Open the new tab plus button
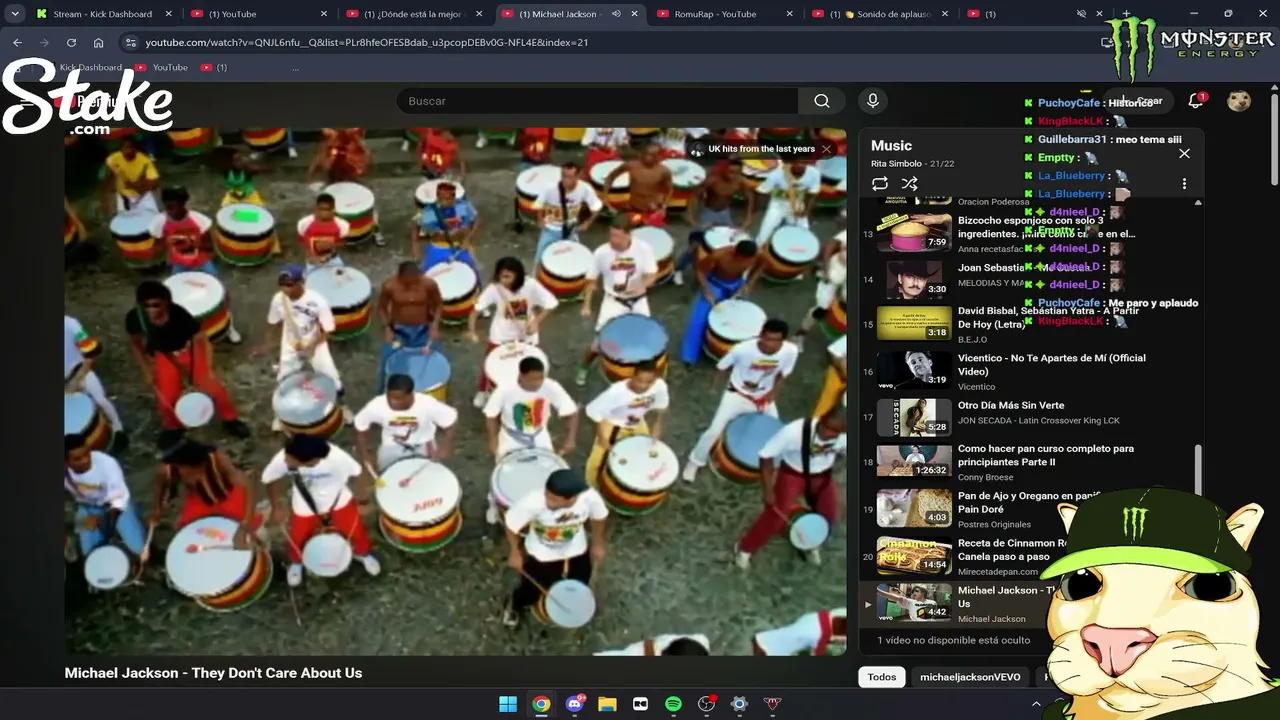Screen dimensions: 1280x720 click(x=1126, y=14)
